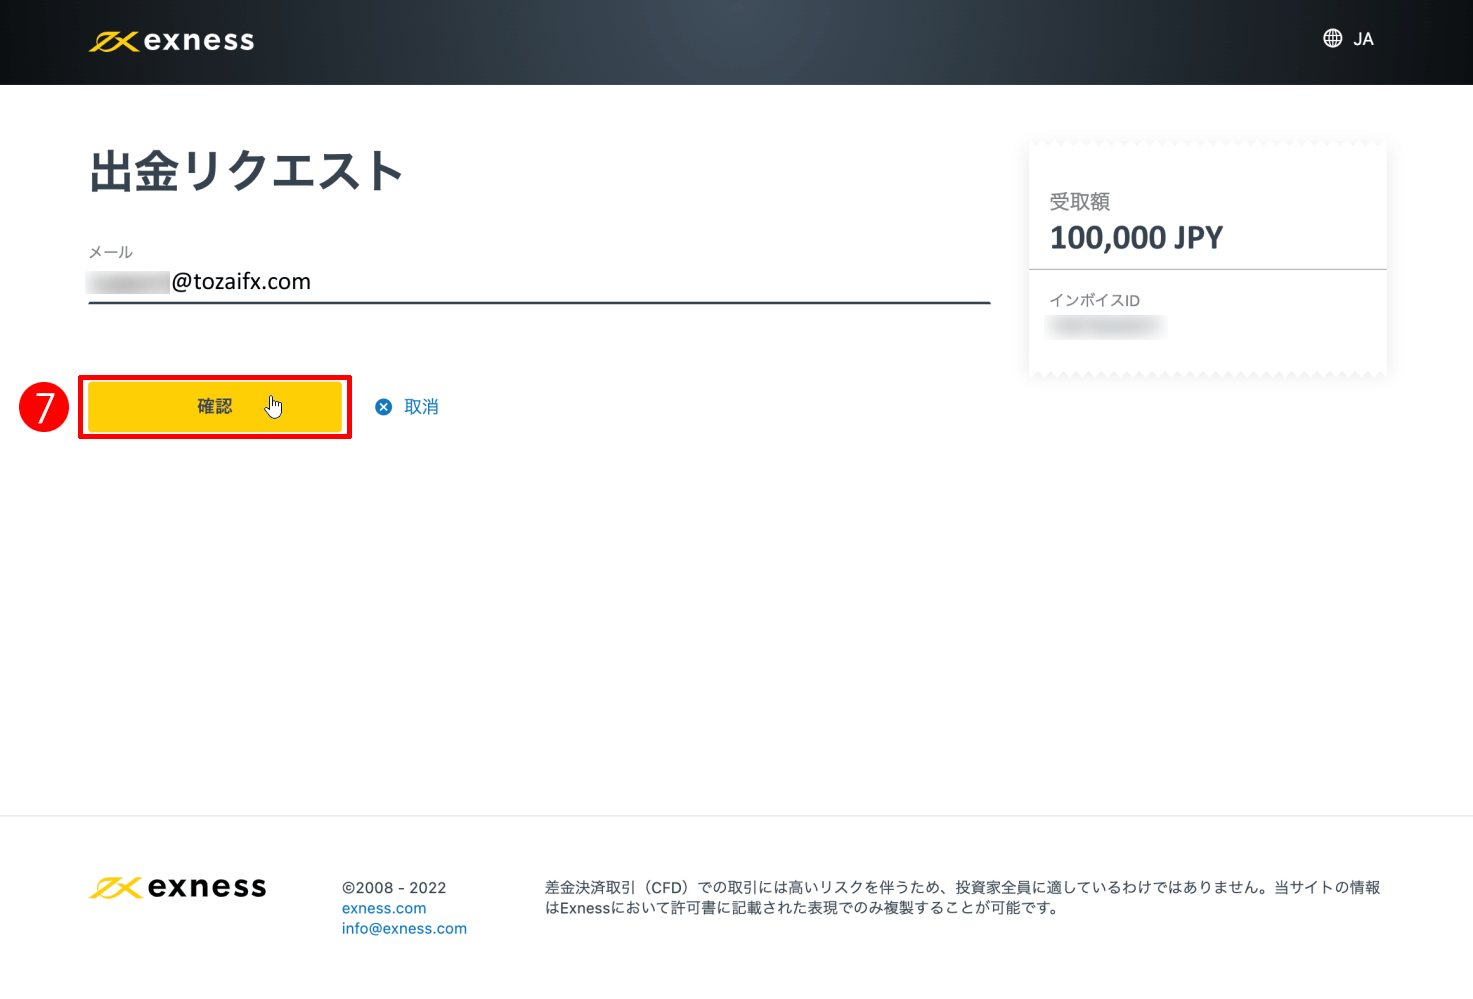1473x999 pixels.
Task: Click the Exness logo in the footer
Action: click(x=177, y=887)
